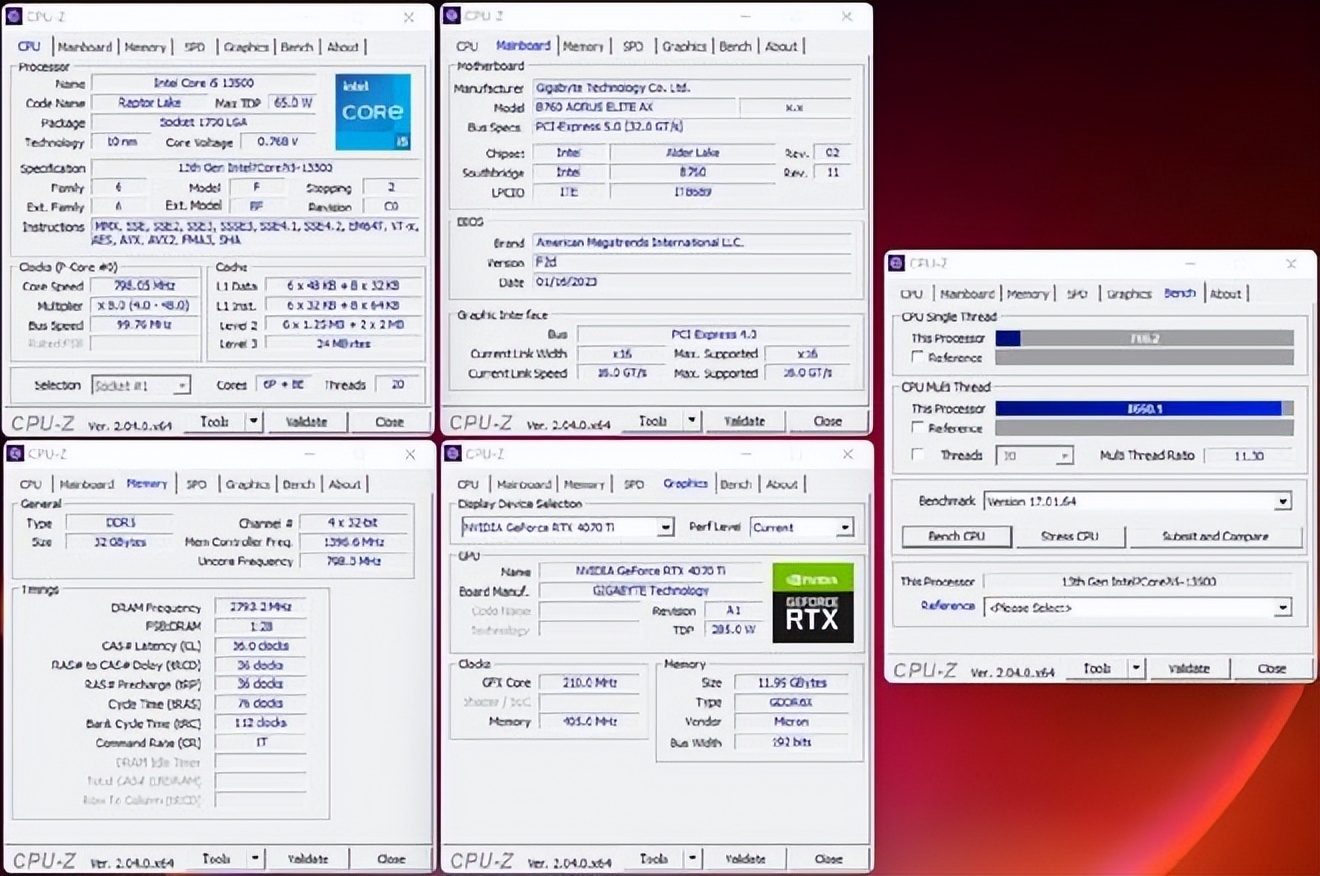Click the Board Manuf. value 'GIGABYTE Technology'

pyautogui.click(x=651, y=591)
